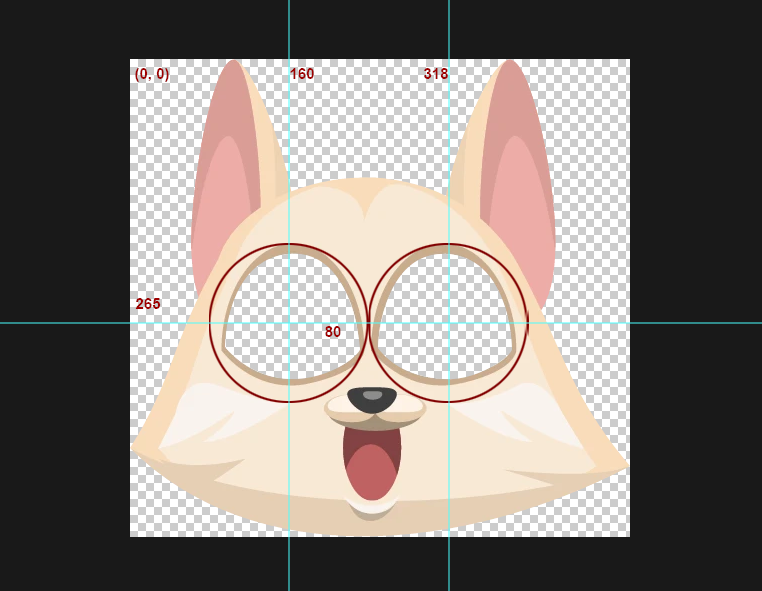Click the "160" label on the canvas
Viewport: 762px width, 591px height.
pyautogui.click(x=302, y=74)
